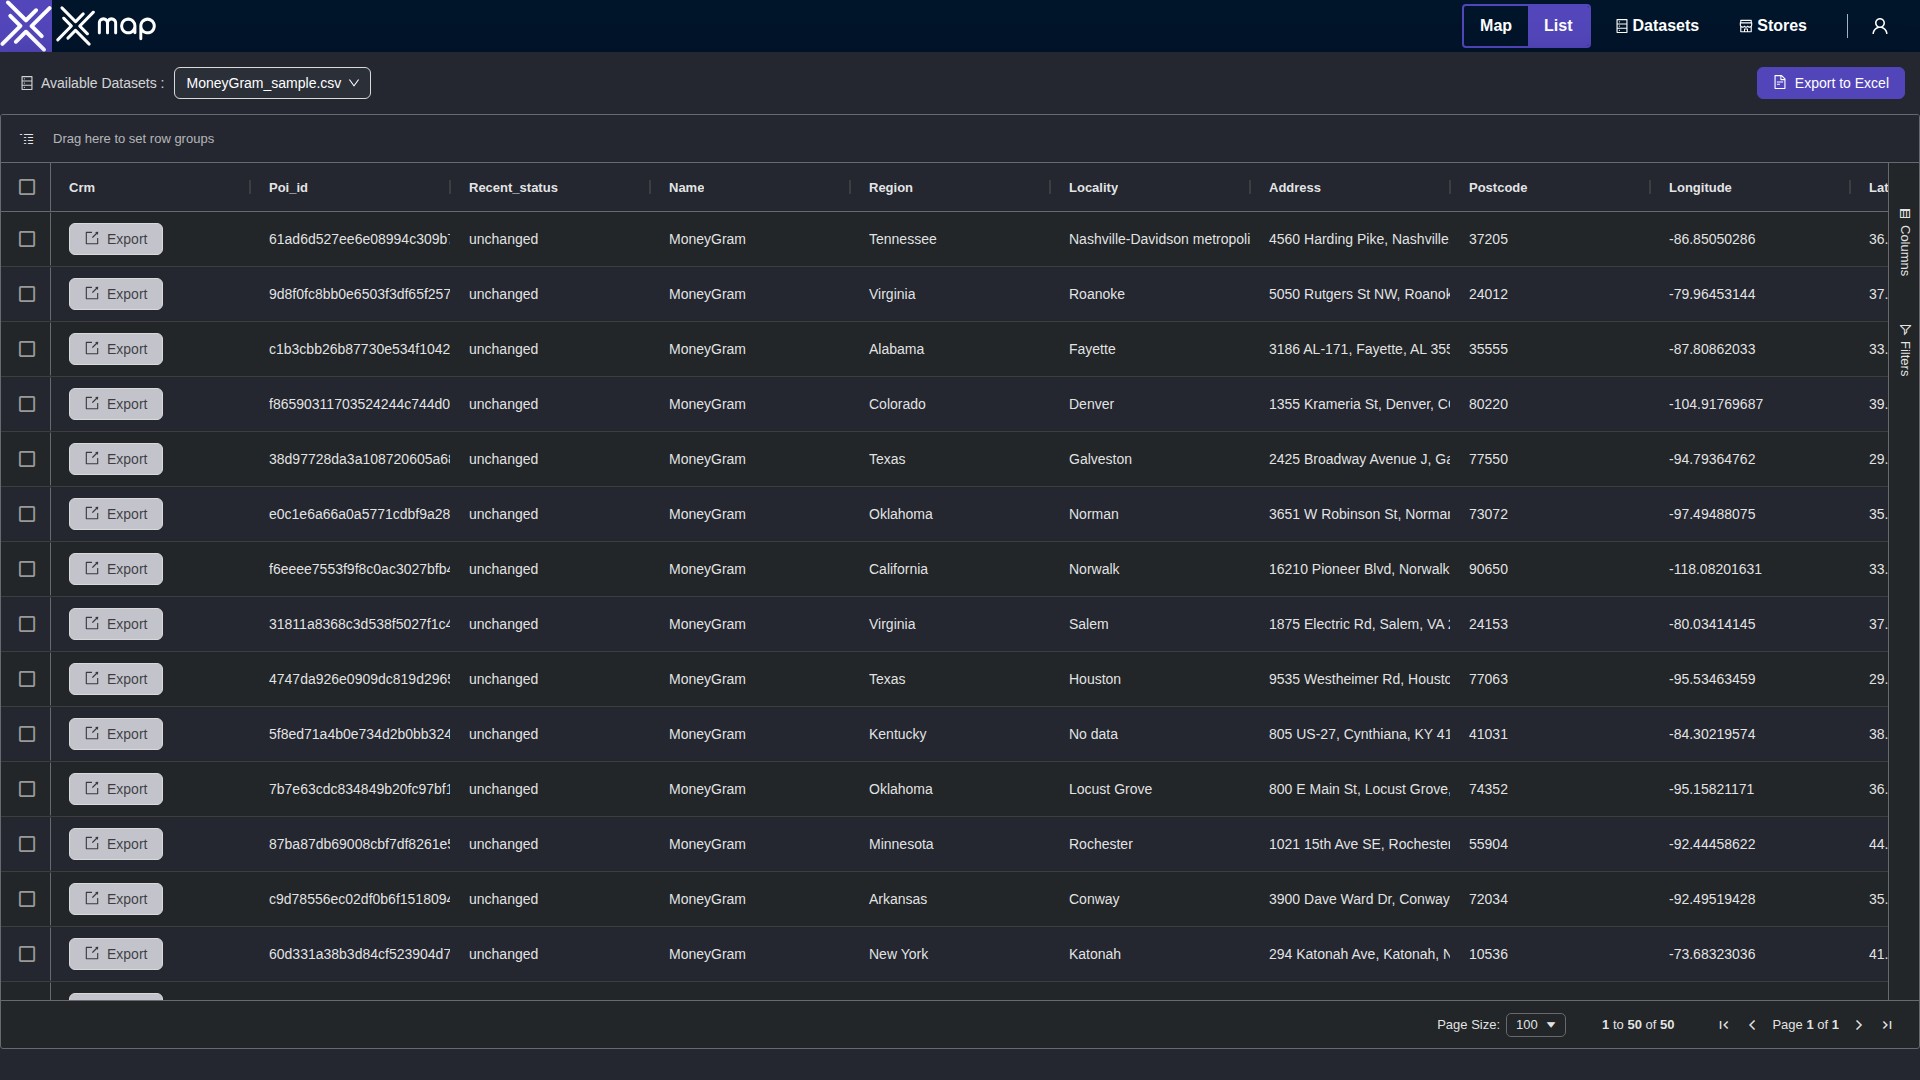1920x1080 pixels.
Task: Click the next page chevron
Action: coord(1859,1025)
